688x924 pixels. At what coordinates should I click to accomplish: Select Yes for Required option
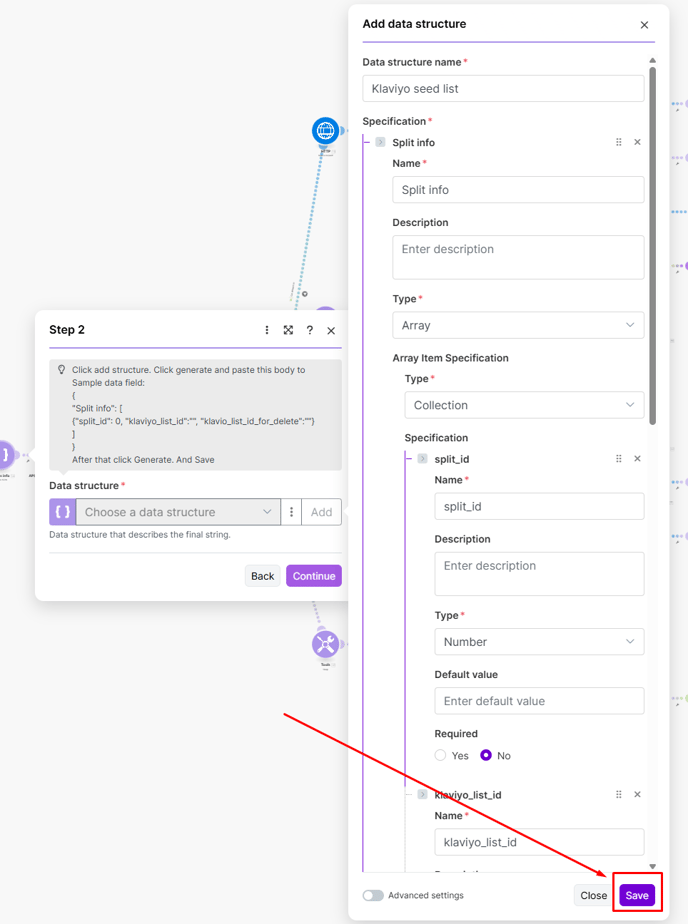click(x=441, y=755)
